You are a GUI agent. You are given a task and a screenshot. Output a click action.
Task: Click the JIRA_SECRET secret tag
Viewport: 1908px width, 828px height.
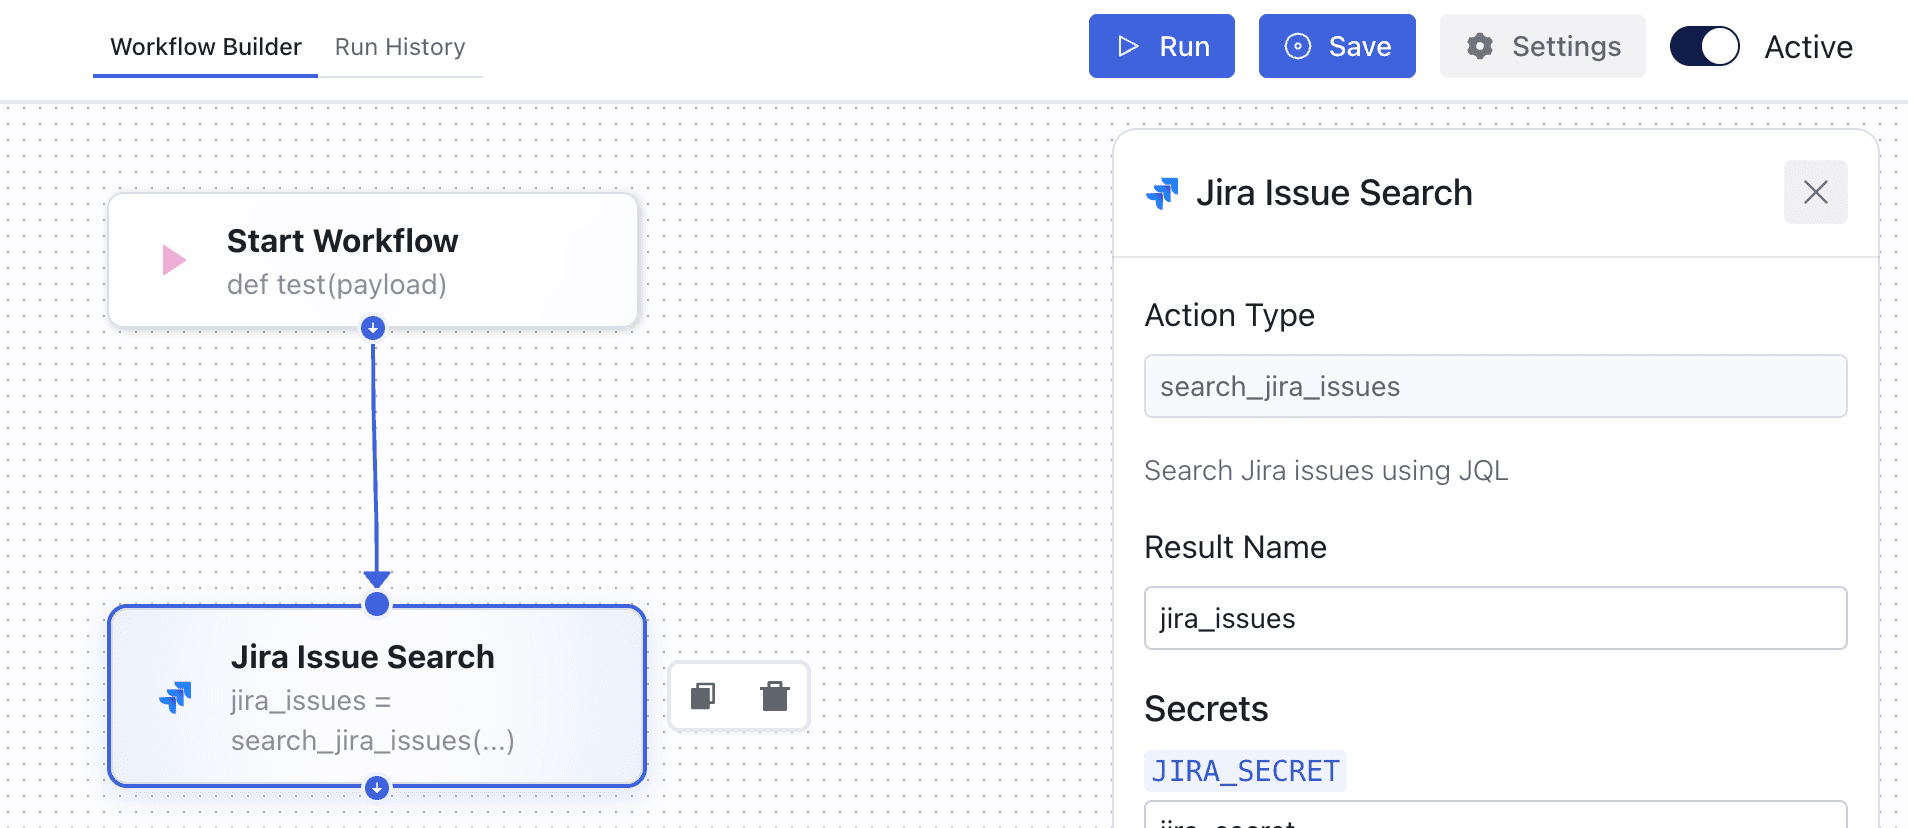(x=1245, y=771)
